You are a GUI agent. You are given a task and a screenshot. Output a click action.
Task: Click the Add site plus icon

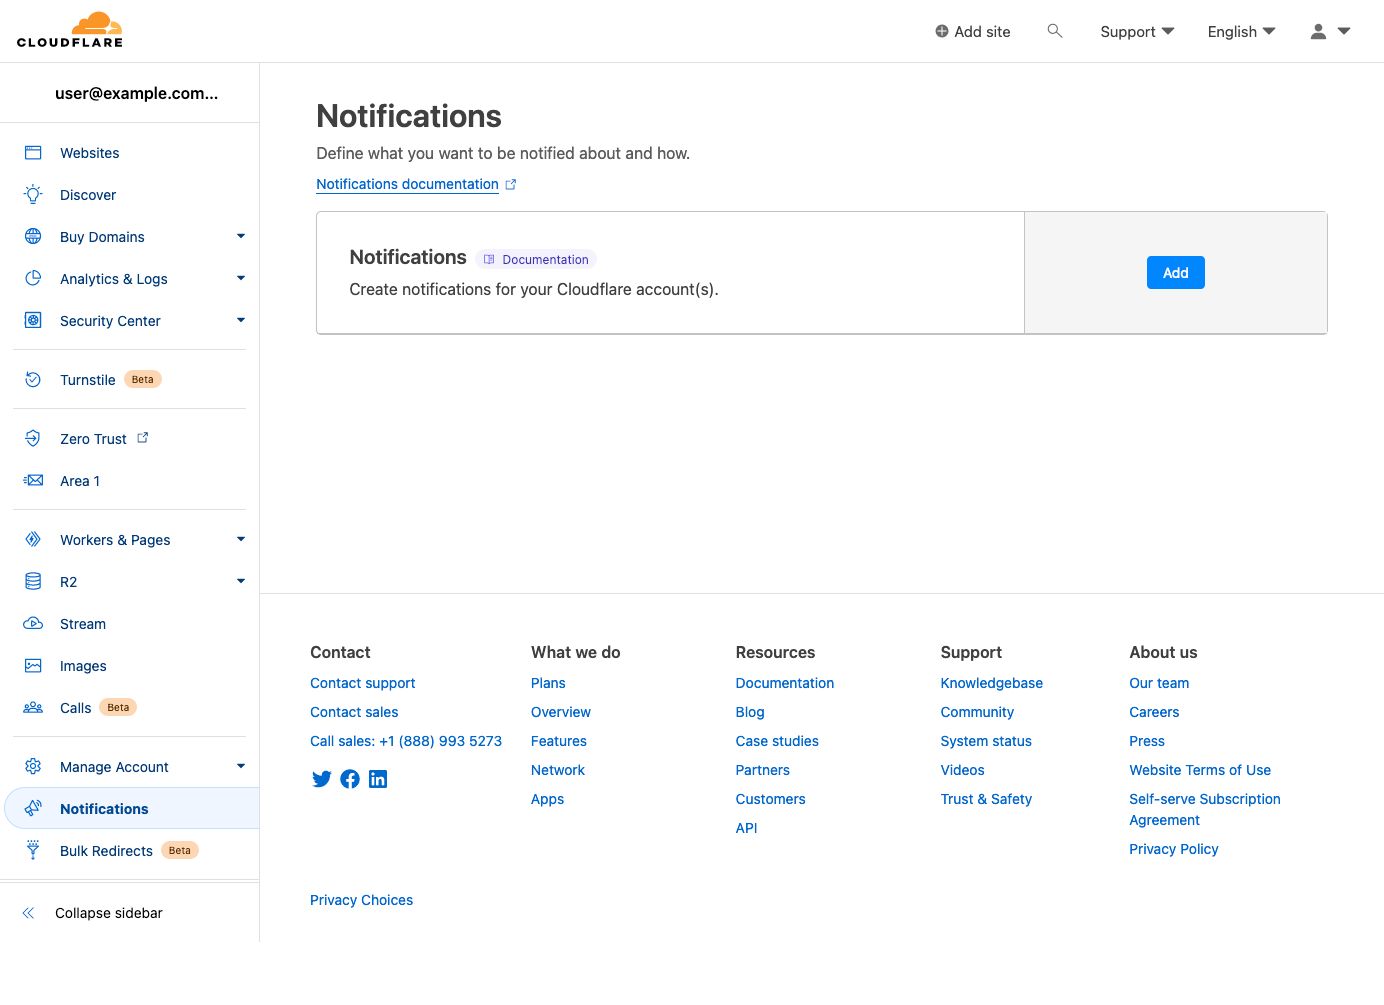tap(942, 31)
